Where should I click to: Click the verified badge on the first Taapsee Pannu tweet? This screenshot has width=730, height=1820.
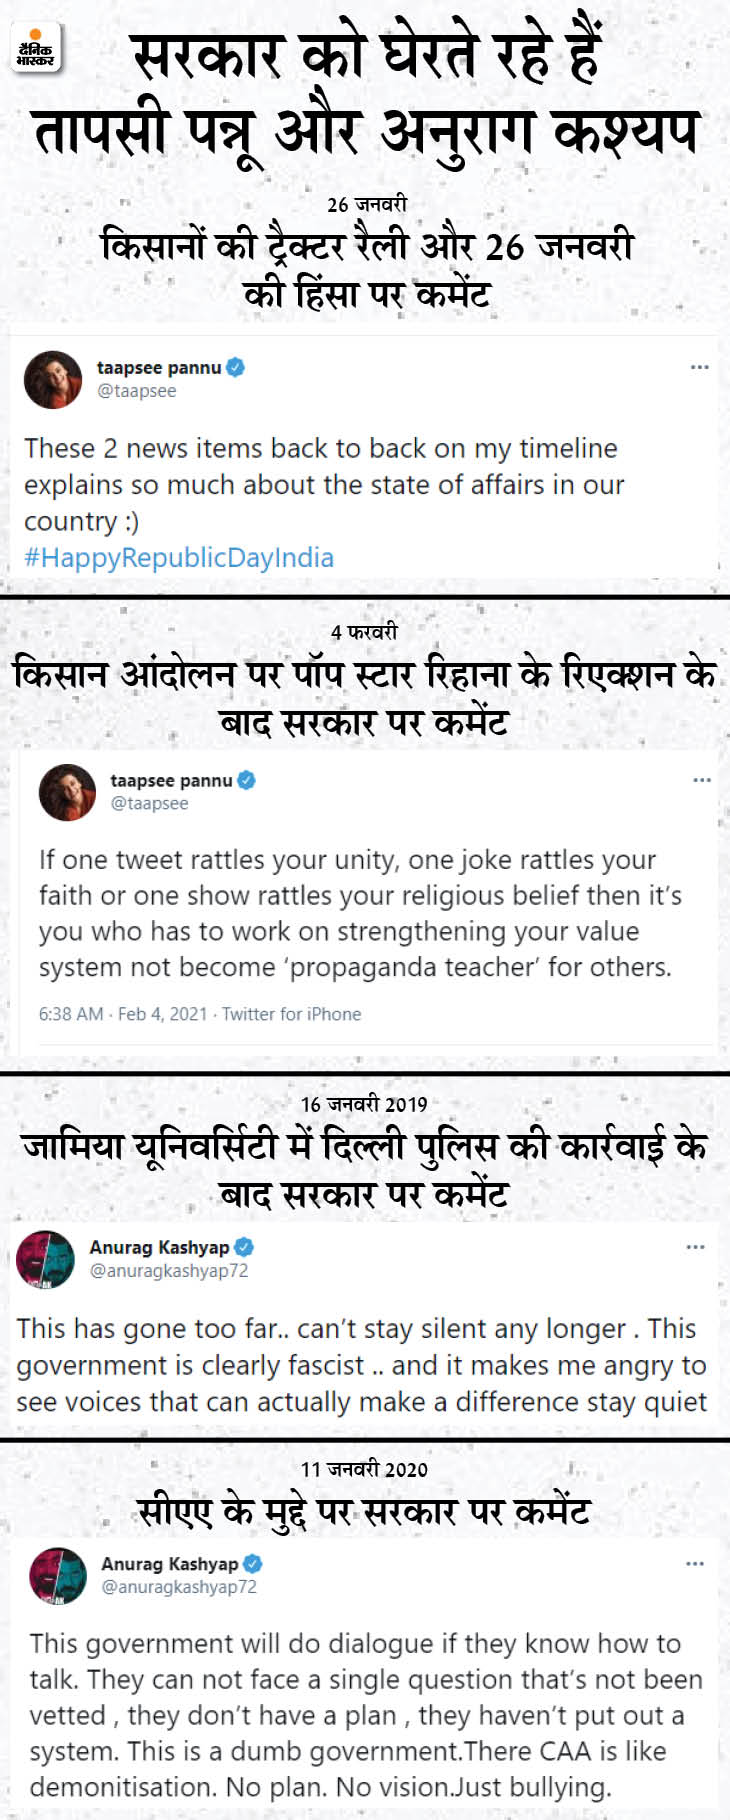coord(235,367)
